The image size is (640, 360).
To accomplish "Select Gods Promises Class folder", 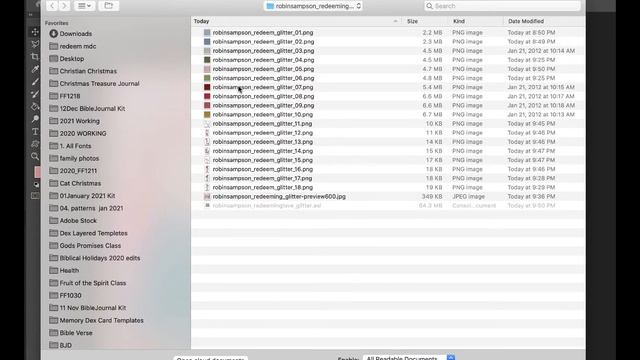I will tap(90, 245).
